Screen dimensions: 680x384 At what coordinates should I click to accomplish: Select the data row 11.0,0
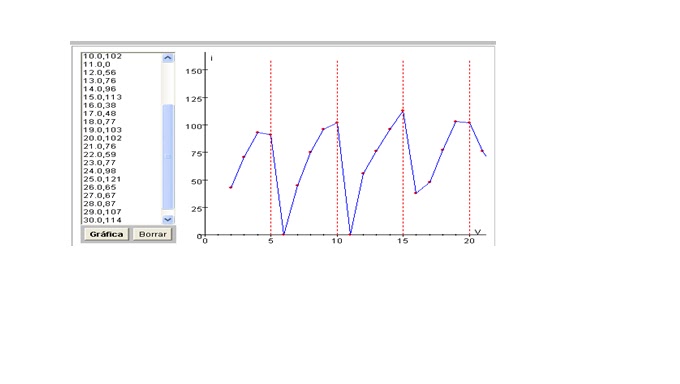(97, 64)
